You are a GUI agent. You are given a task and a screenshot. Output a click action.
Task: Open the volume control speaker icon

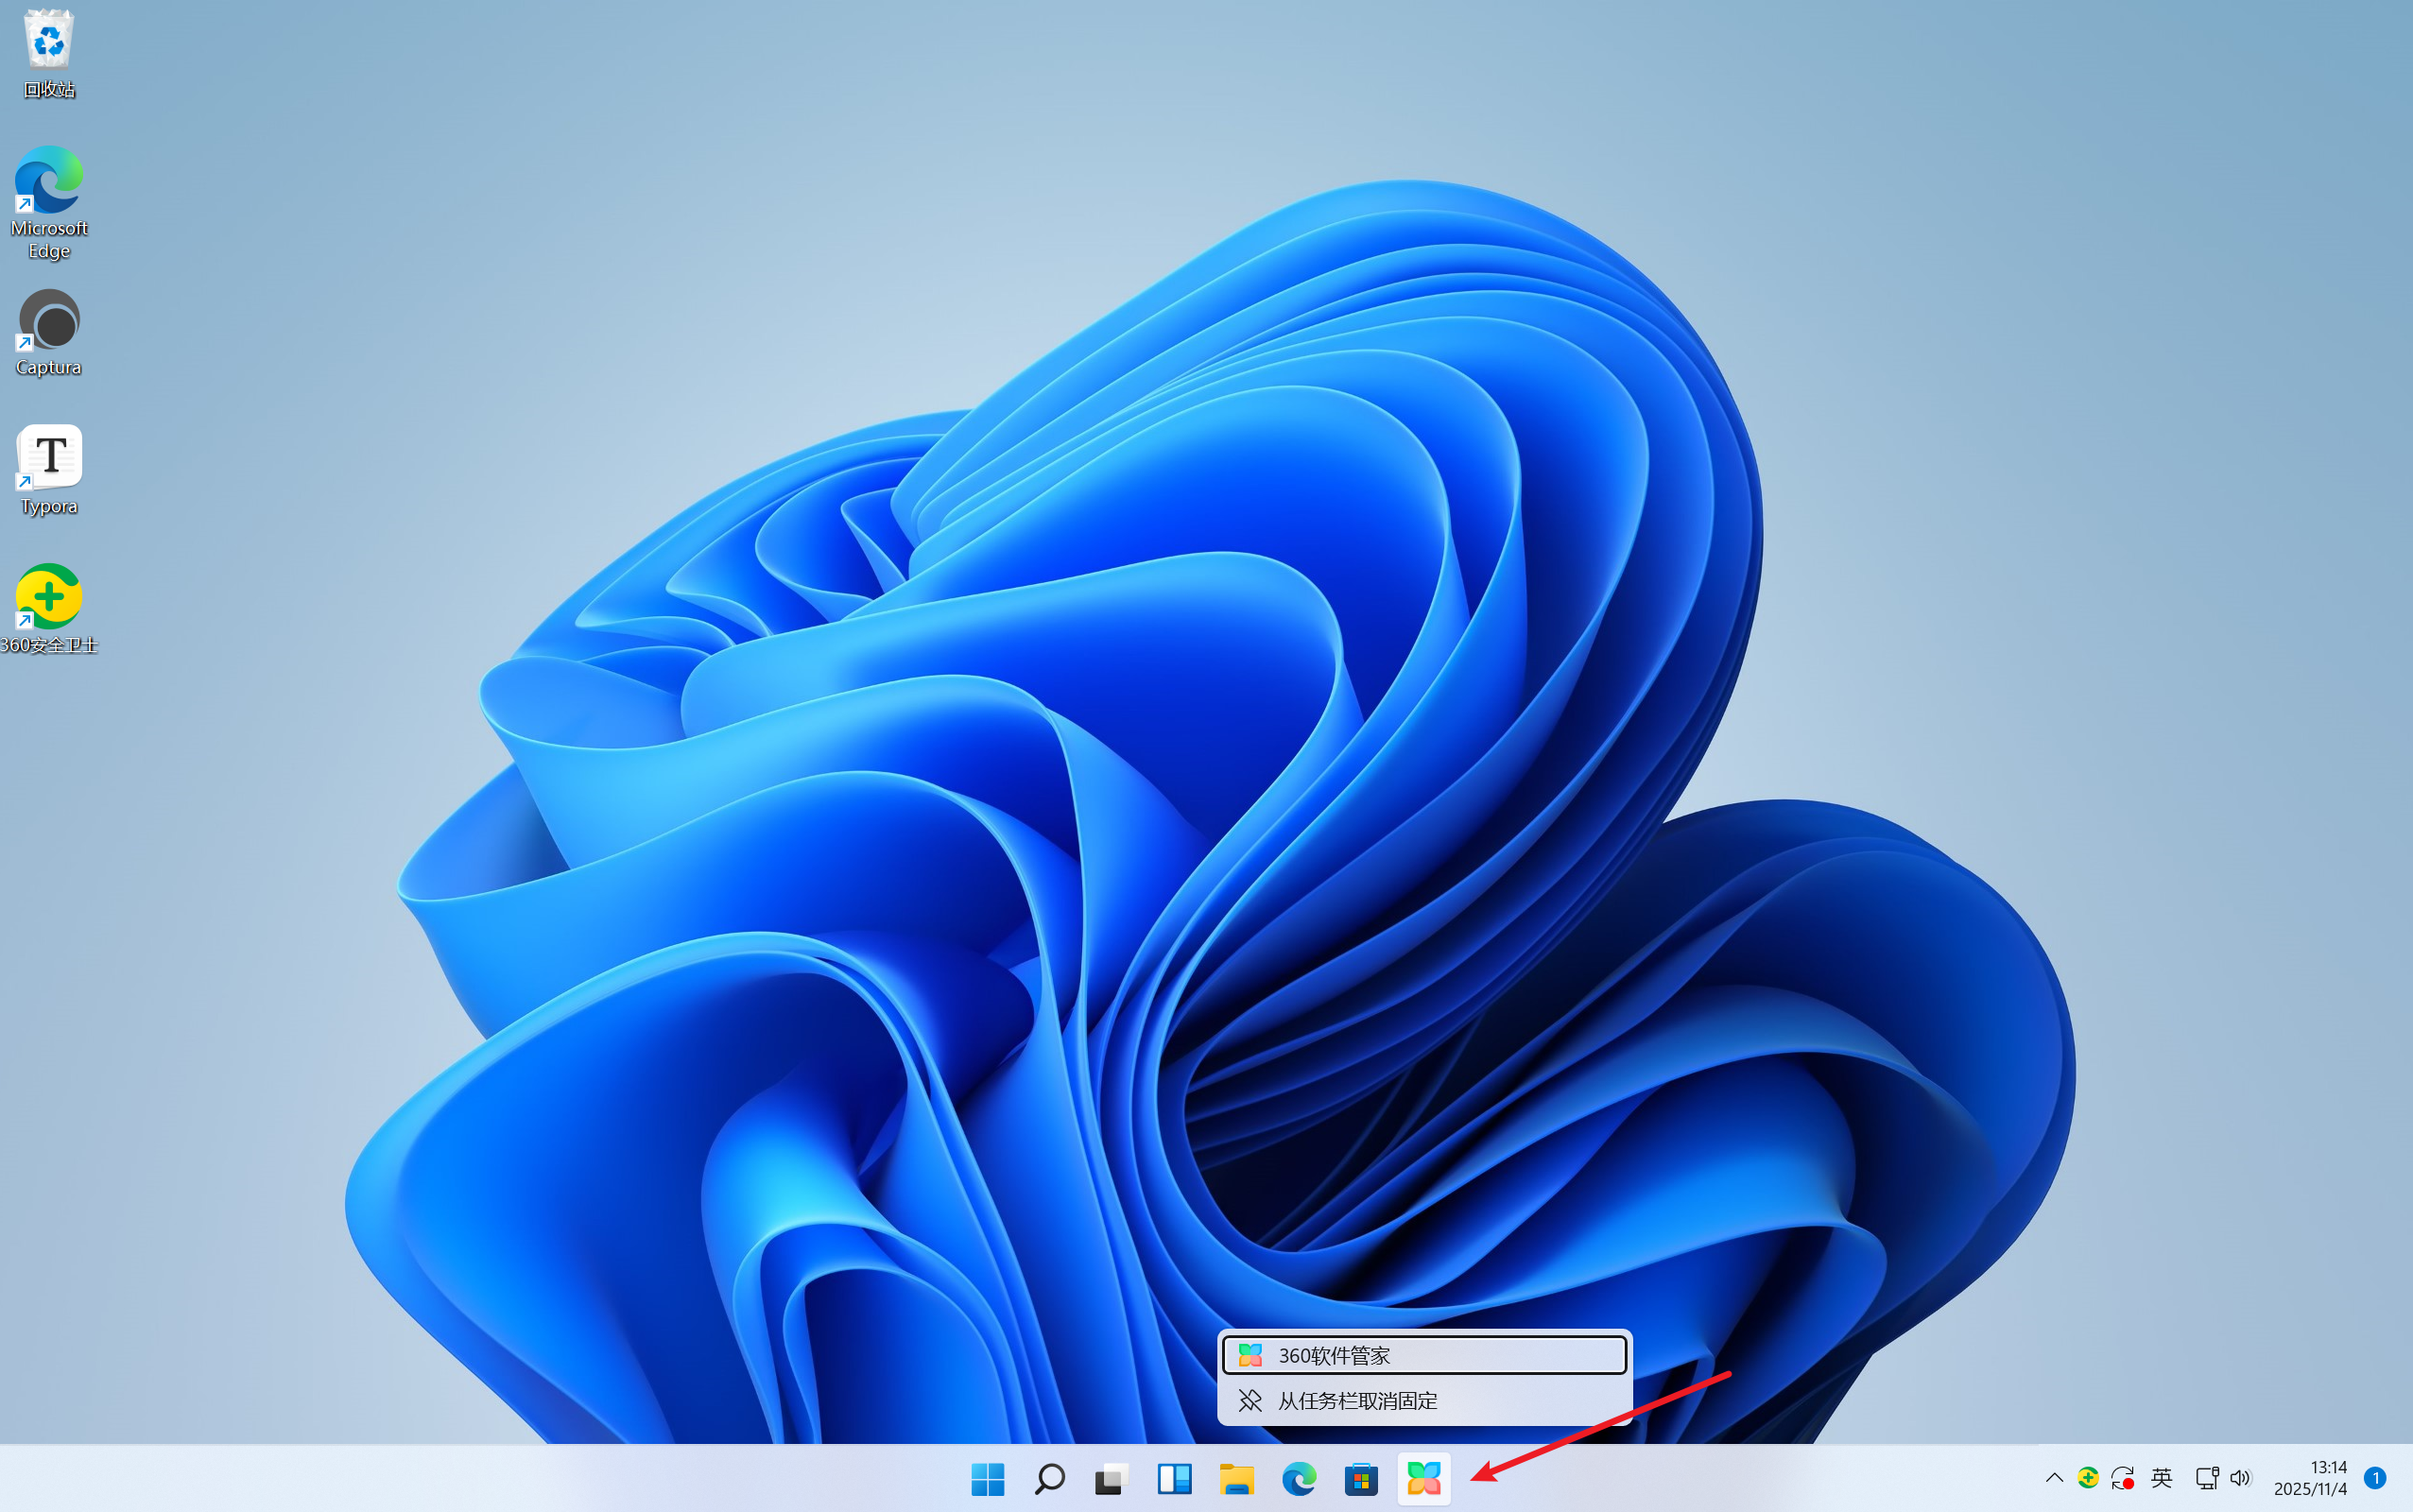[2240, 1477]
